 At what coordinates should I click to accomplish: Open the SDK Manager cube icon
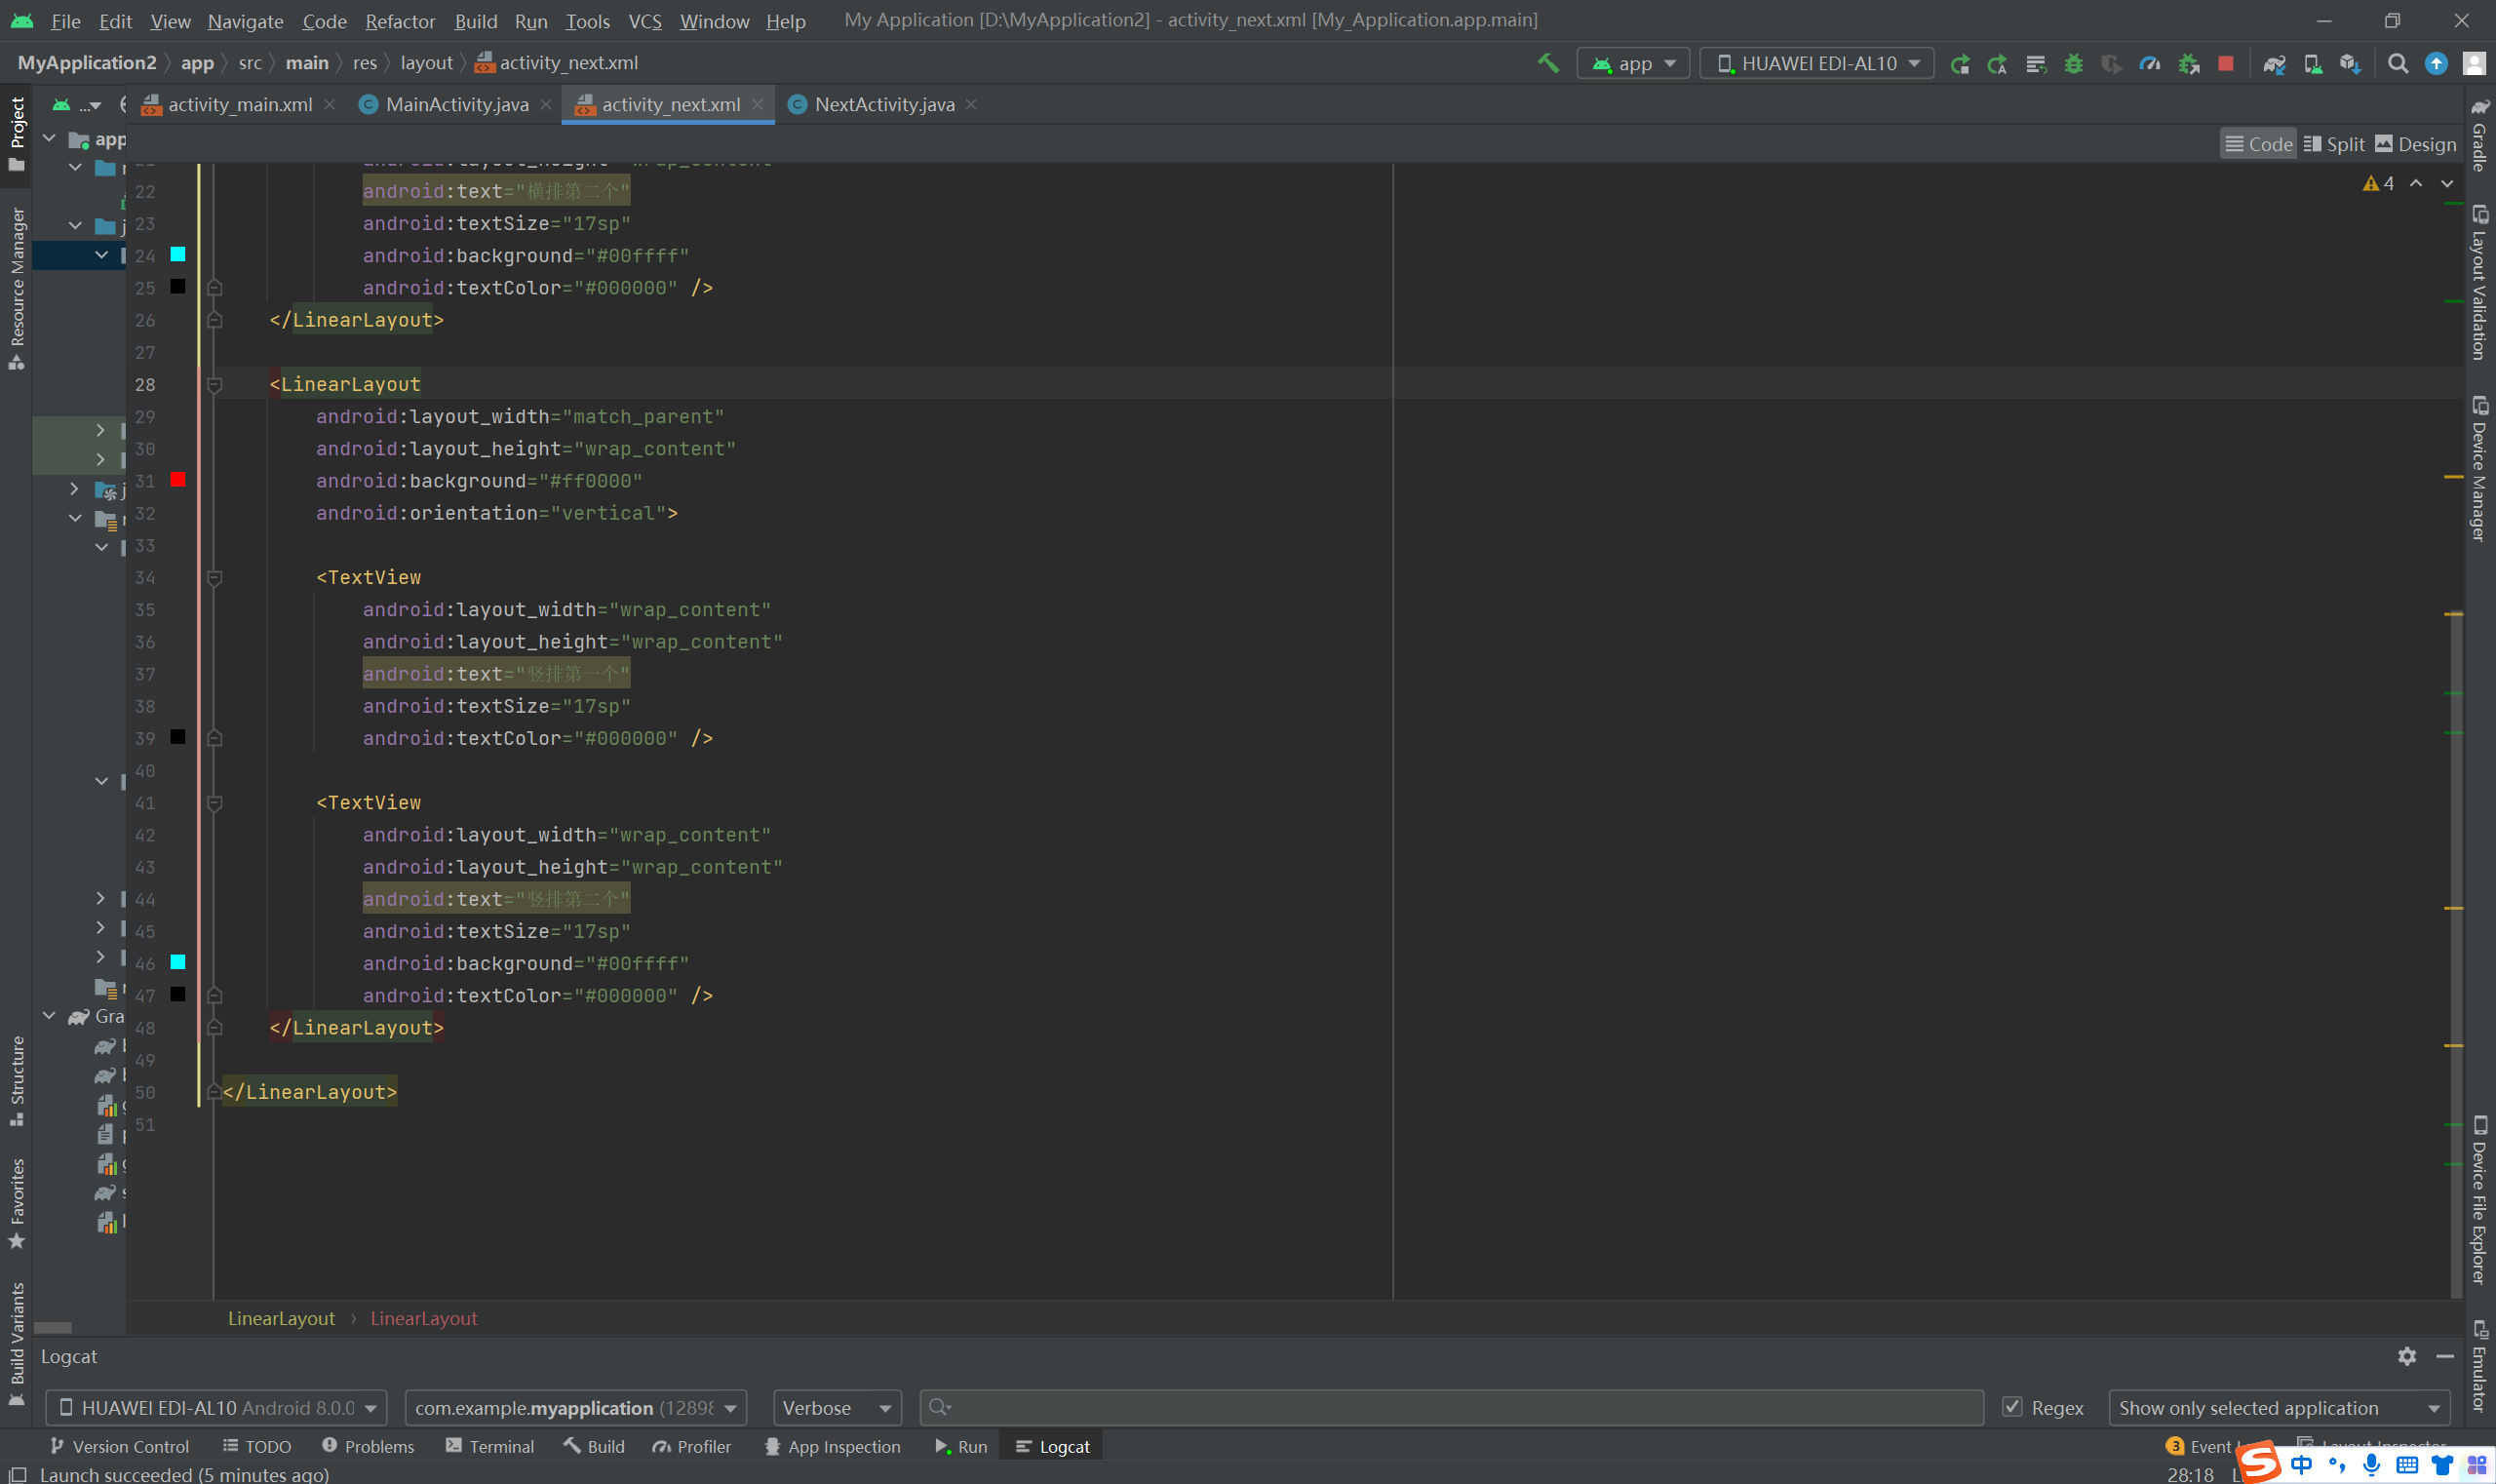[x=2350, y=63]
